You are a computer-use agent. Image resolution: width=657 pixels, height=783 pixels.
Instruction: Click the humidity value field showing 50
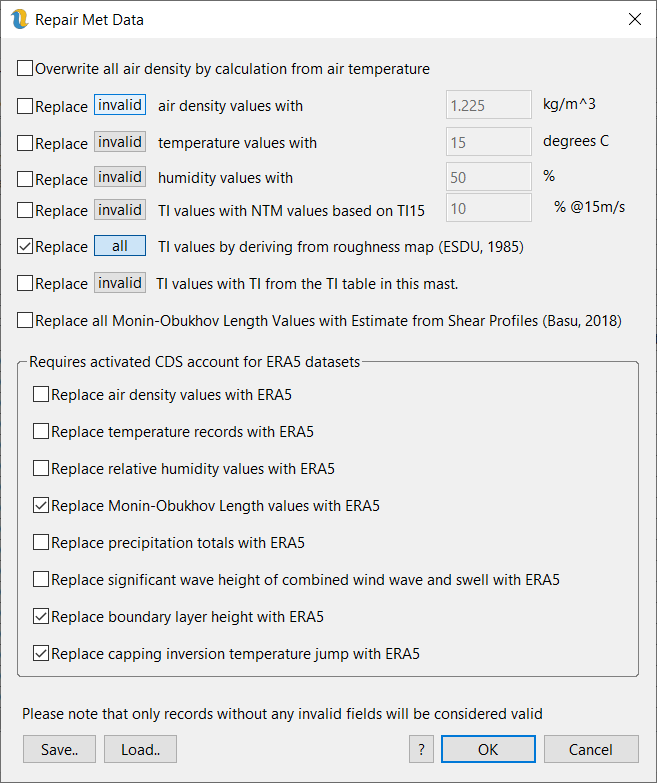pos(487,178)
